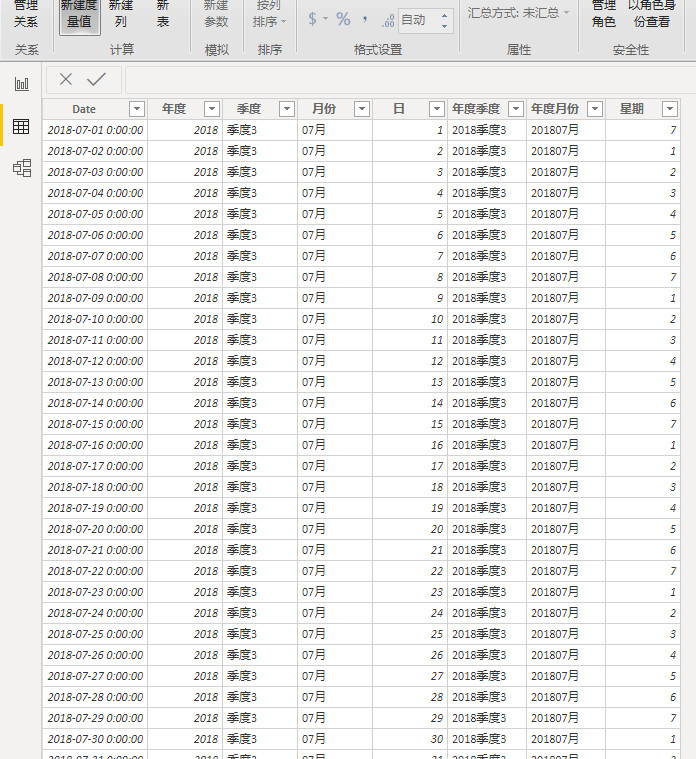Click 新表 to create a table
The width and height of the screenshot is (696, 759).
pyautogui.click(x=163, y=14)
